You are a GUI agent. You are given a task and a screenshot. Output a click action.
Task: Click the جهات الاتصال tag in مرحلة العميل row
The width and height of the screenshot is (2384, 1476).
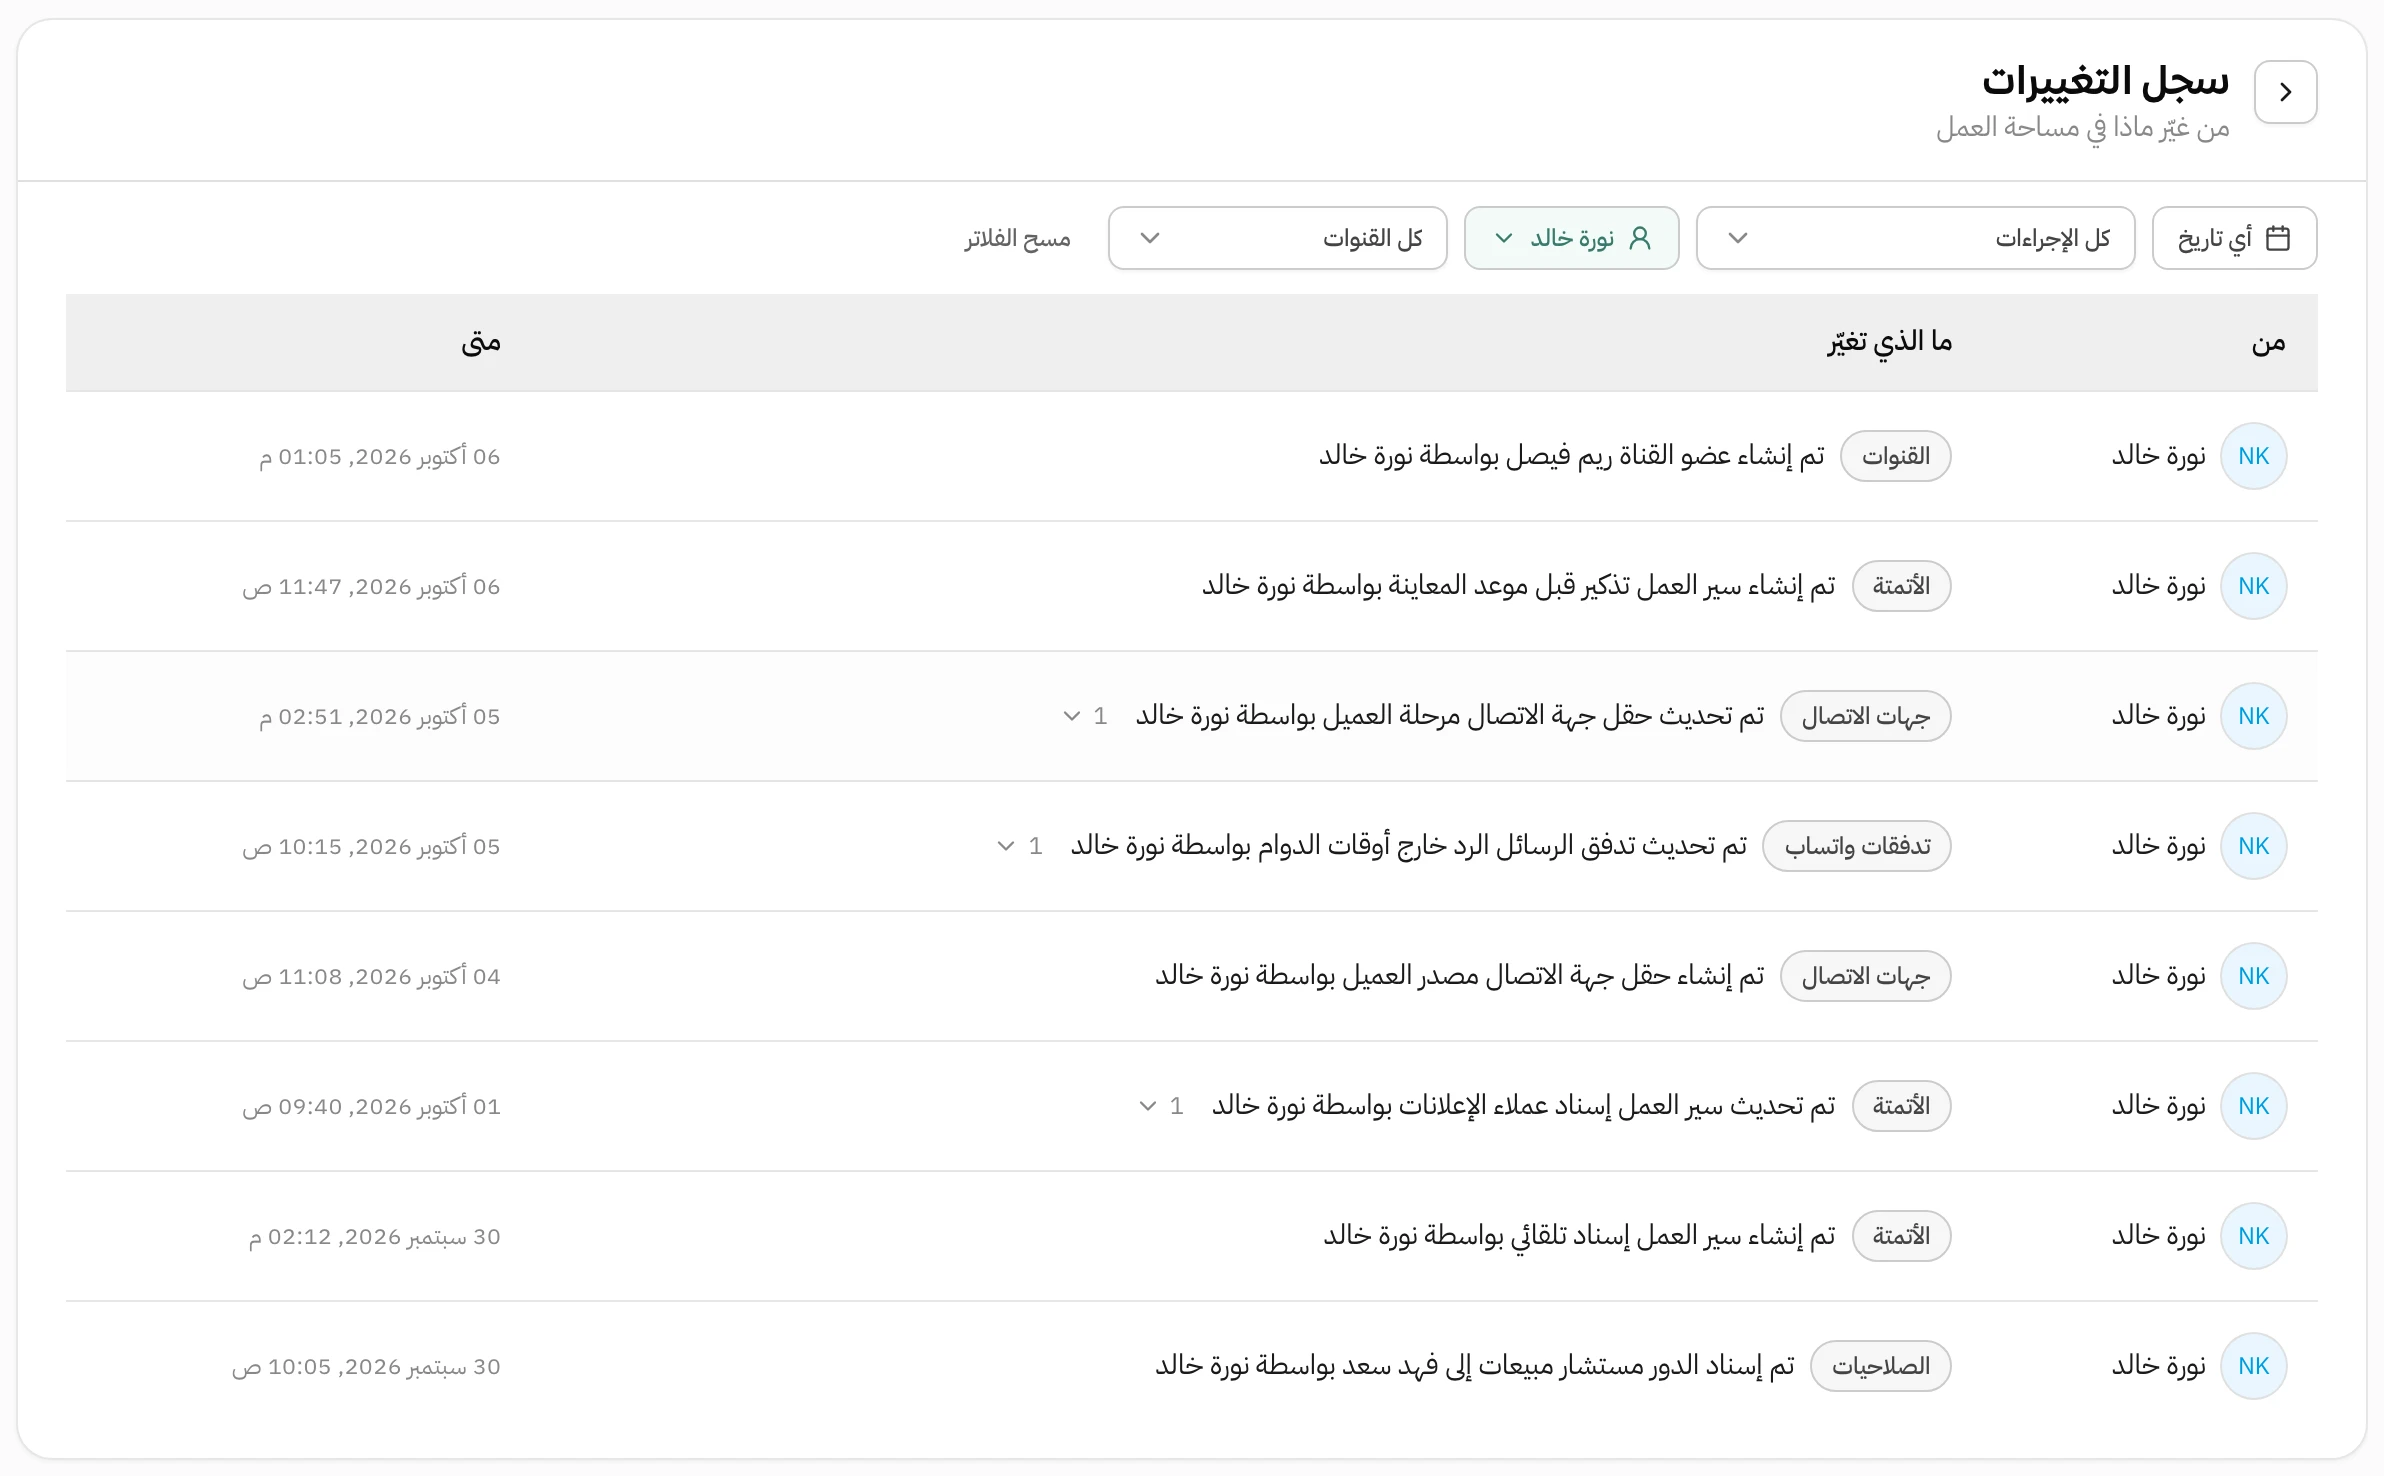(x=1866, y=716)
